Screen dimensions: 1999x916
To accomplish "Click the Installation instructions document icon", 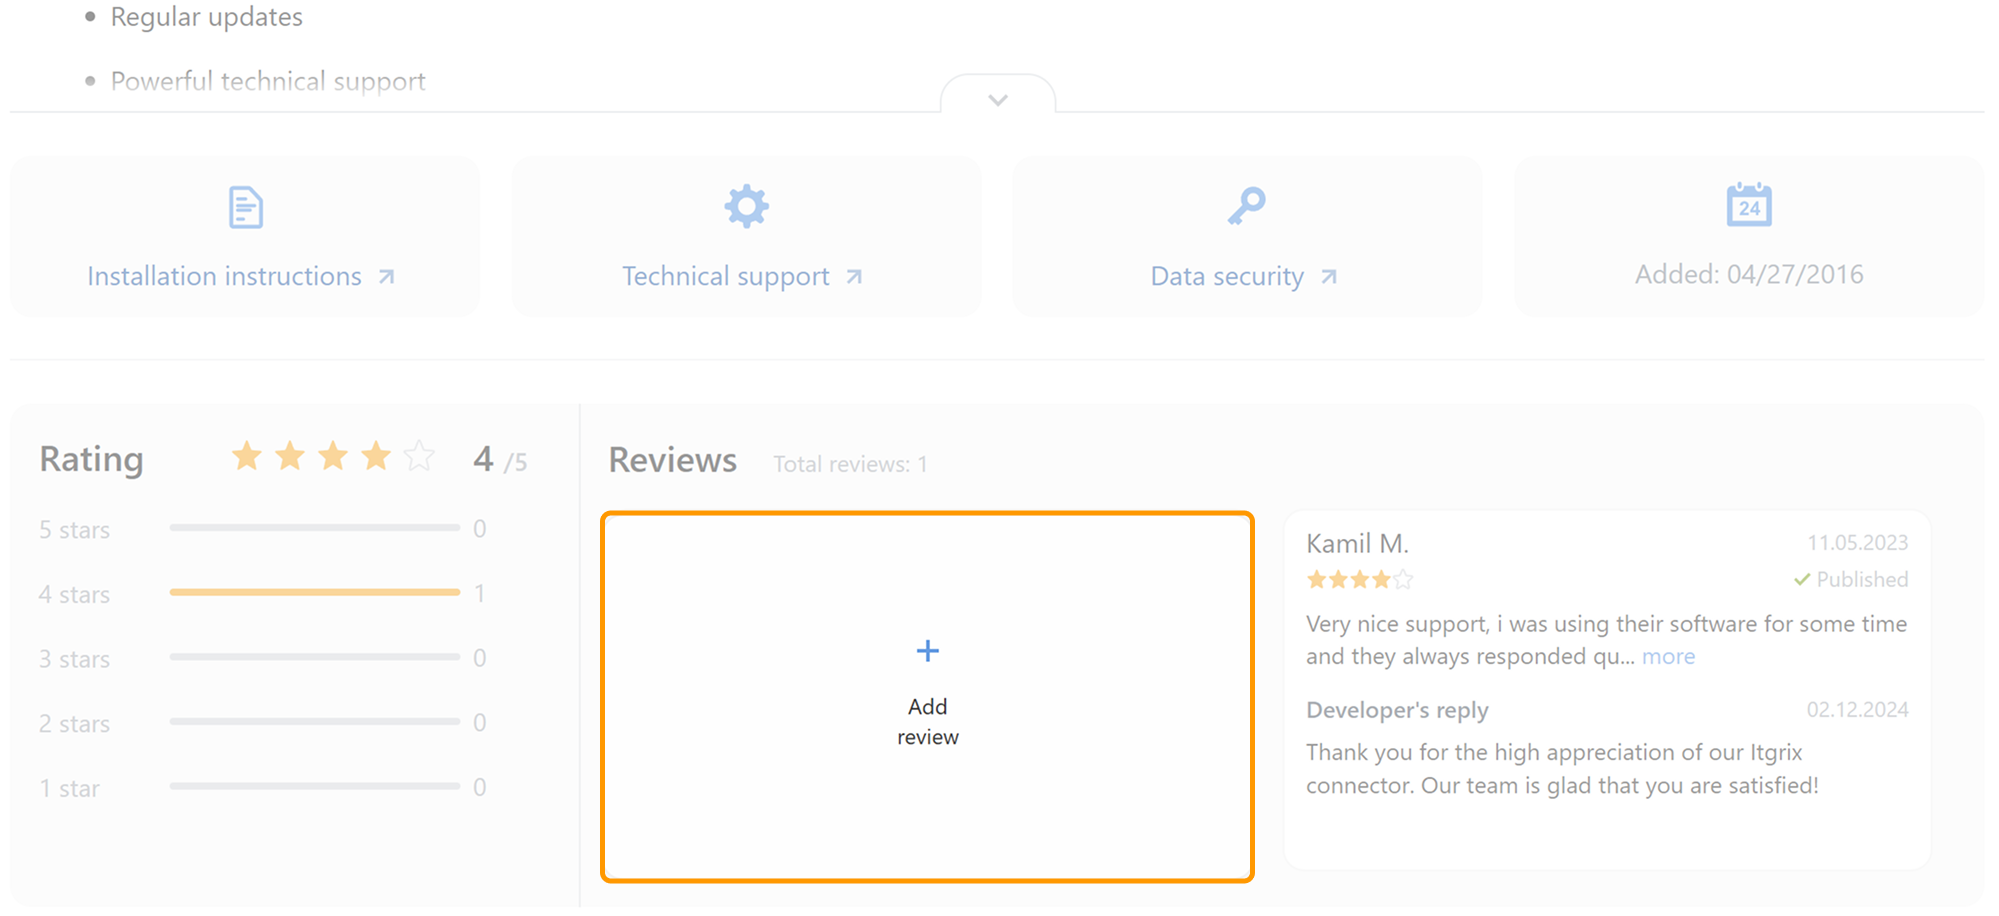I will pos(245,208).
